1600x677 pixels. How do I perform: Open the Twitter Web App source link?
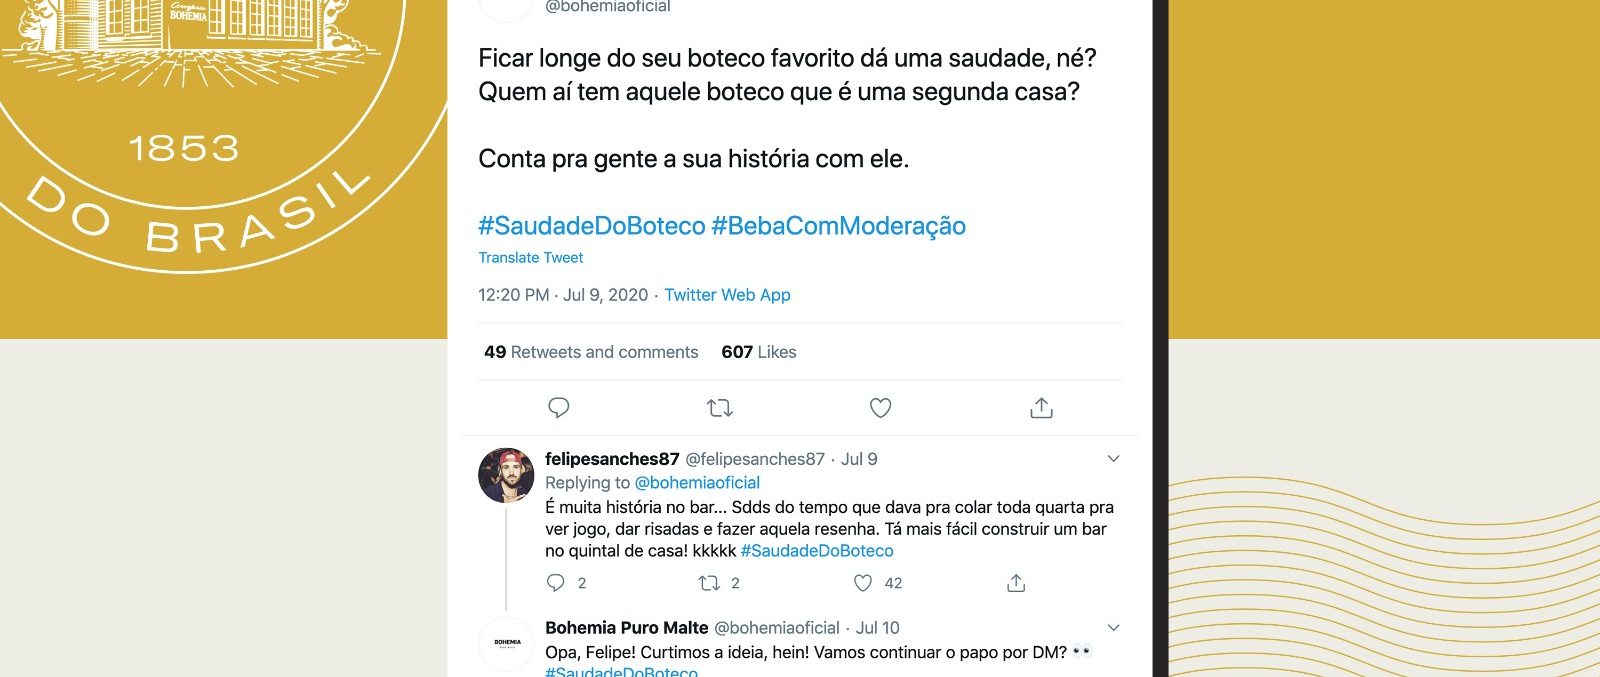(x=727, y=295)
